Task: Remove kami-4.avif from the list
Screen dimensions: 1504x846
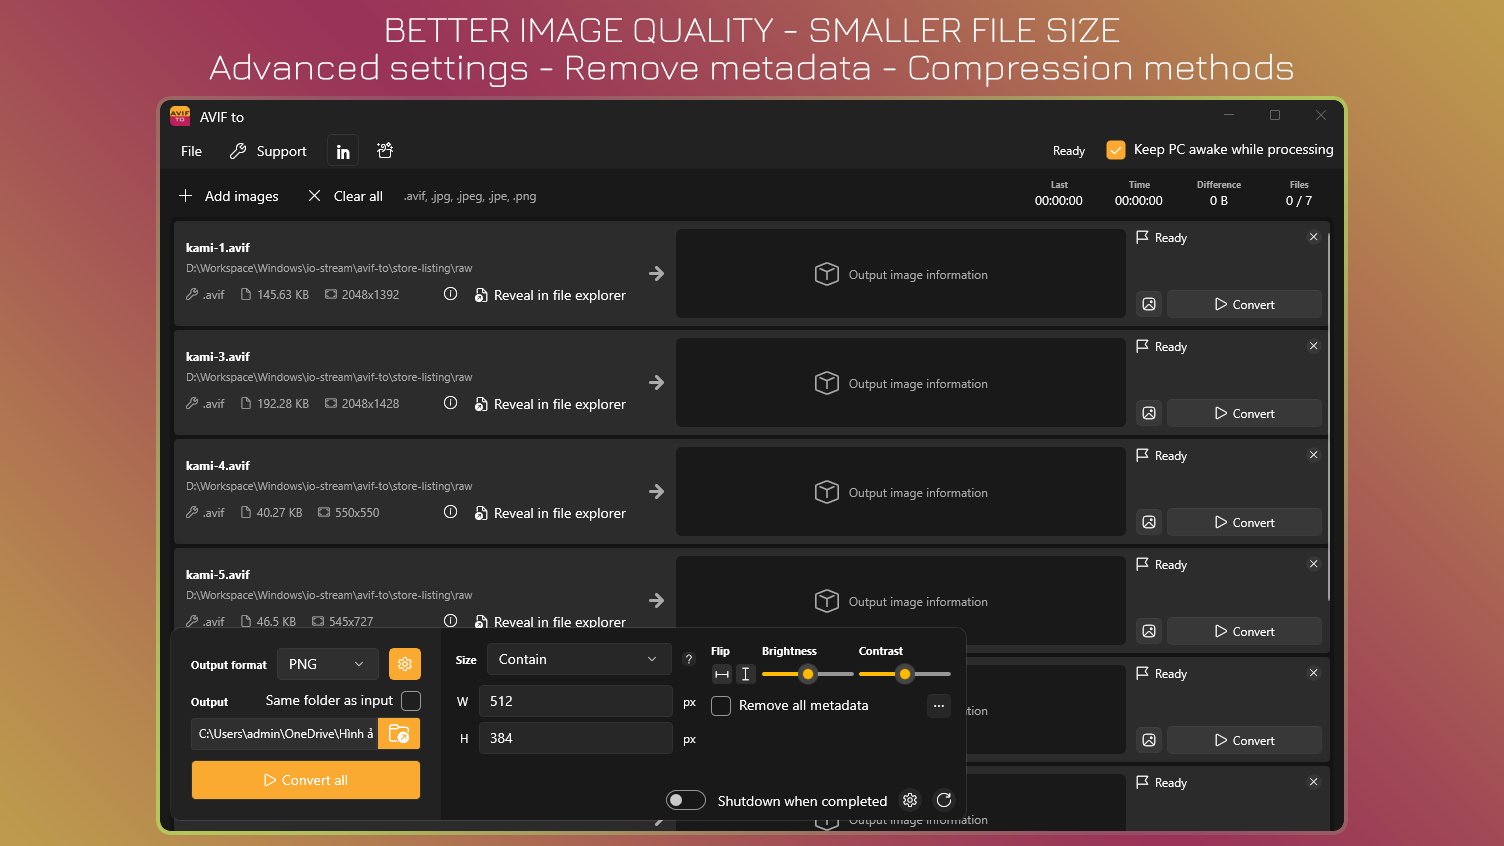Action: (1313, 455)
